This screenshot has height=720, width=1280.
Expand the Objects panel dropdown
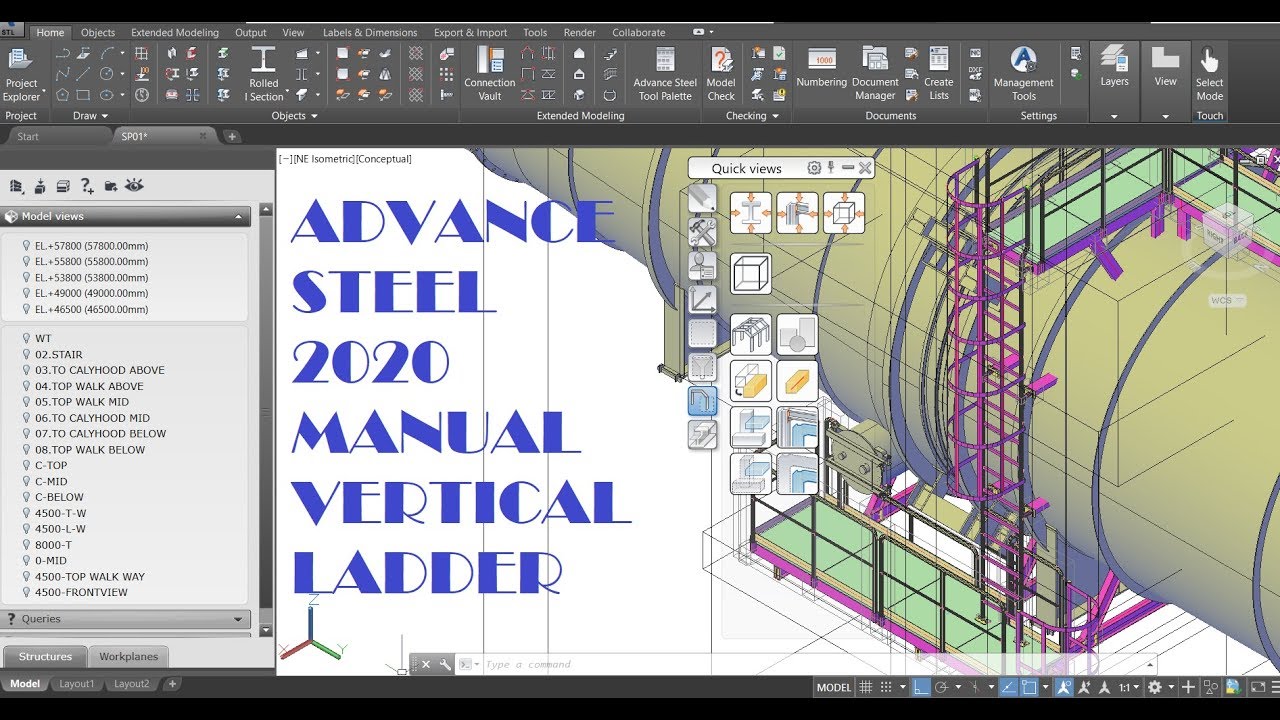295,116
